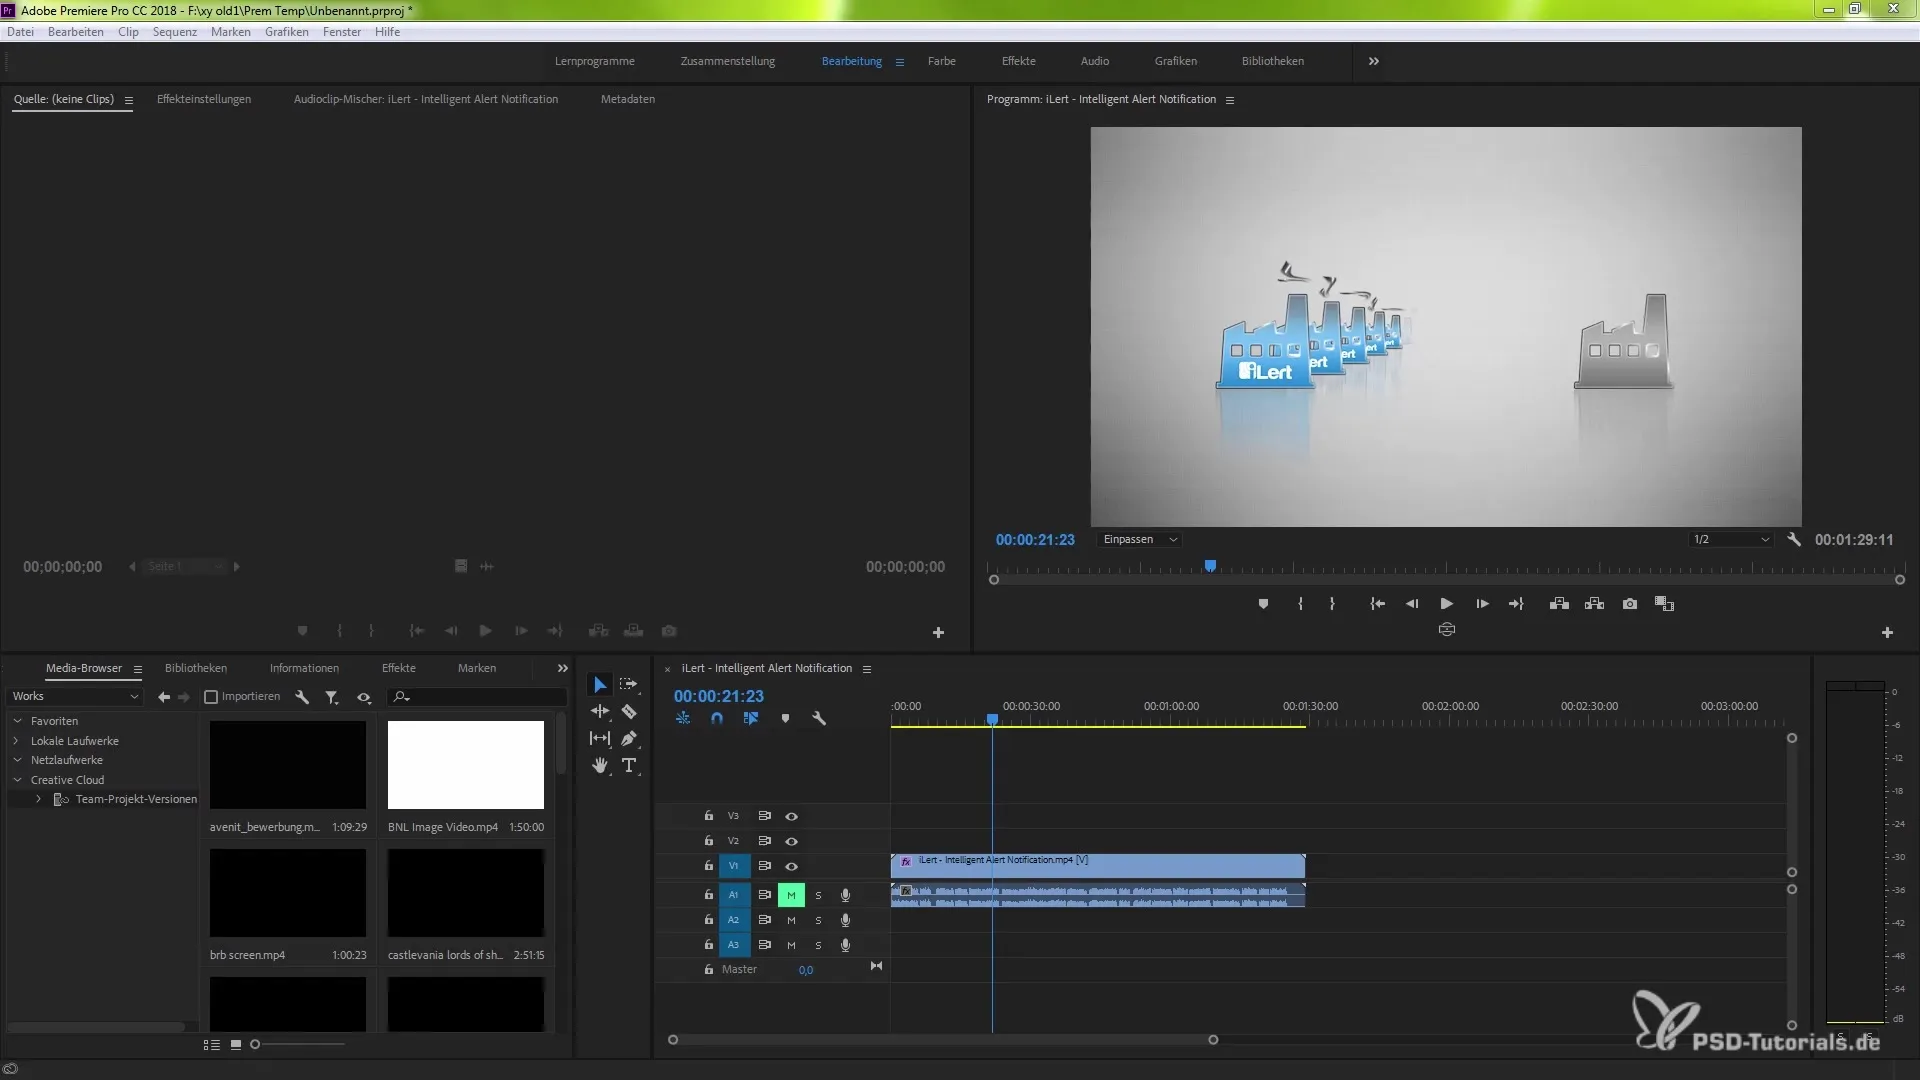Switch to the Farbe workspace
Viewport: 1920px width, 1080px height.
click(942, 61)
